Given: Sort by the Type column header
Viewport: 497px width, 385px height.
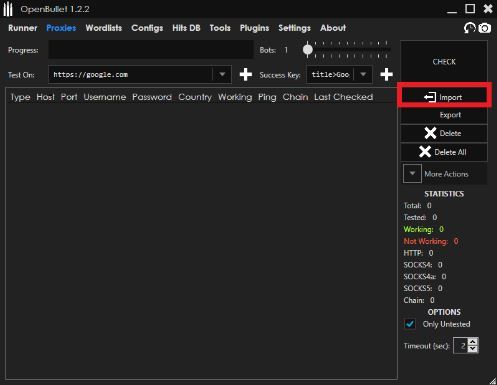Looking at the screenshot, I should 20,97.
